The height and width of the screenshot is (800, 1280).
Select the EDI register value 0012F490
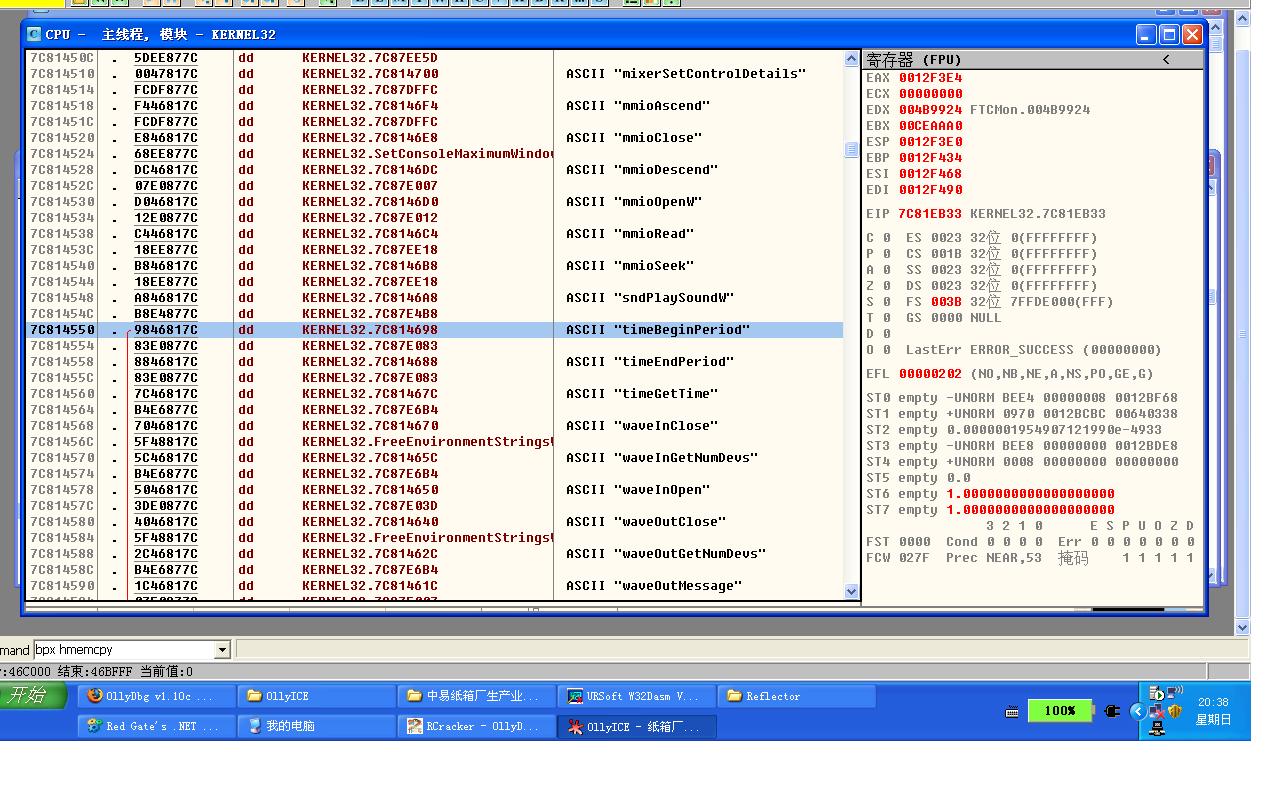[930, 190]
